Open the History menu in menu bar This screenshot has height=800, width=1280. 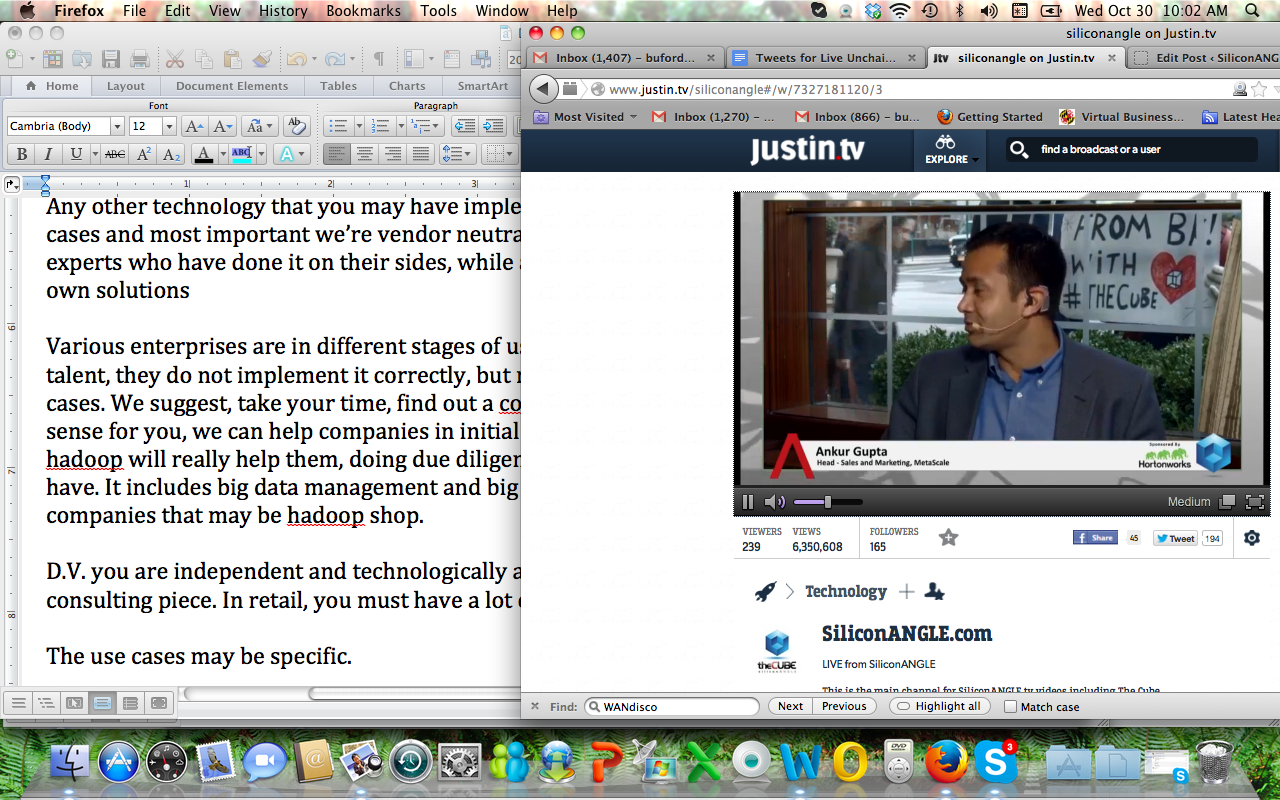(283, 11)
